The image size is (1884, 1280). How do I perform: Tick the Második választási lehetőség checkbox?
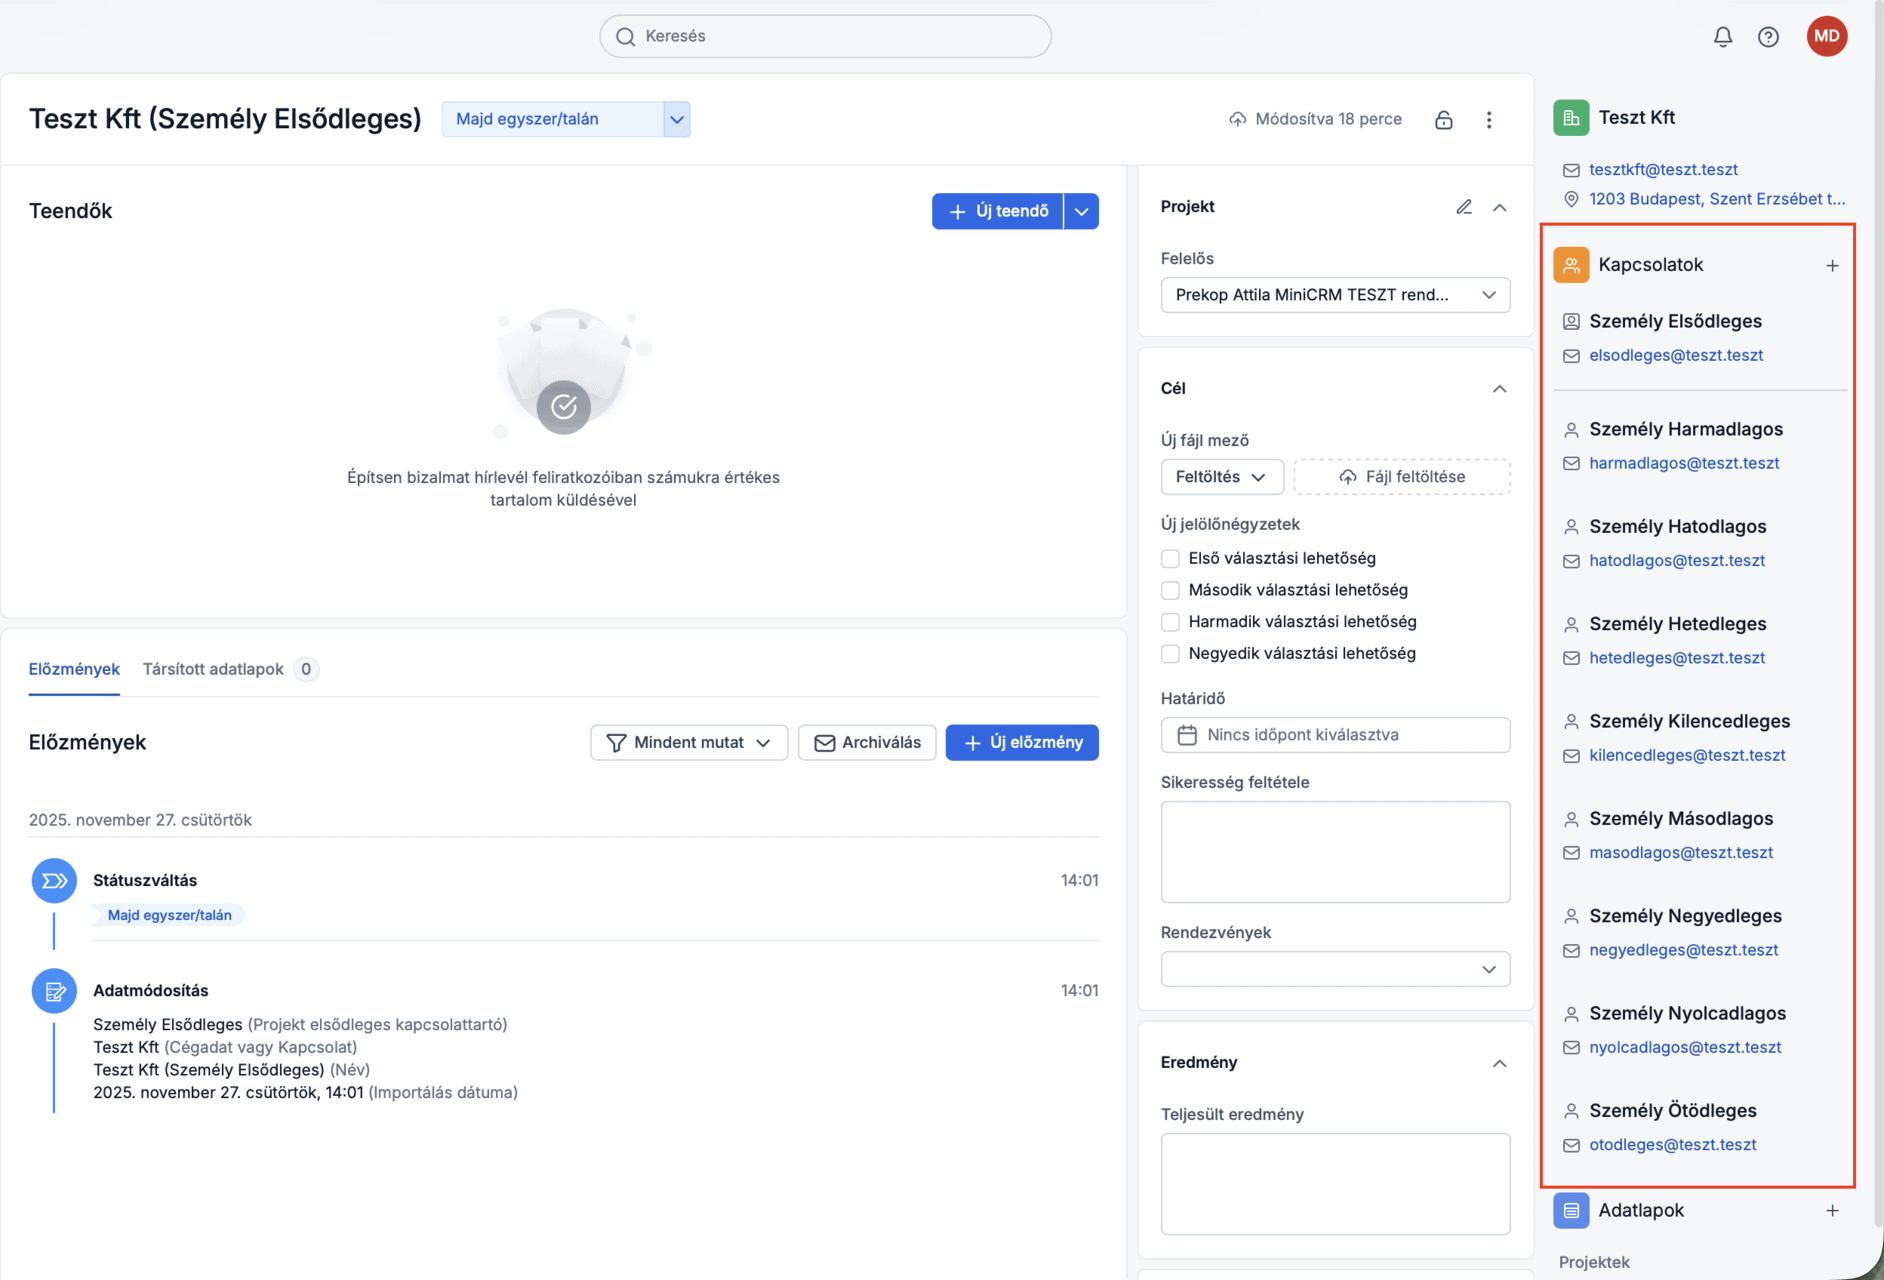1170,591
